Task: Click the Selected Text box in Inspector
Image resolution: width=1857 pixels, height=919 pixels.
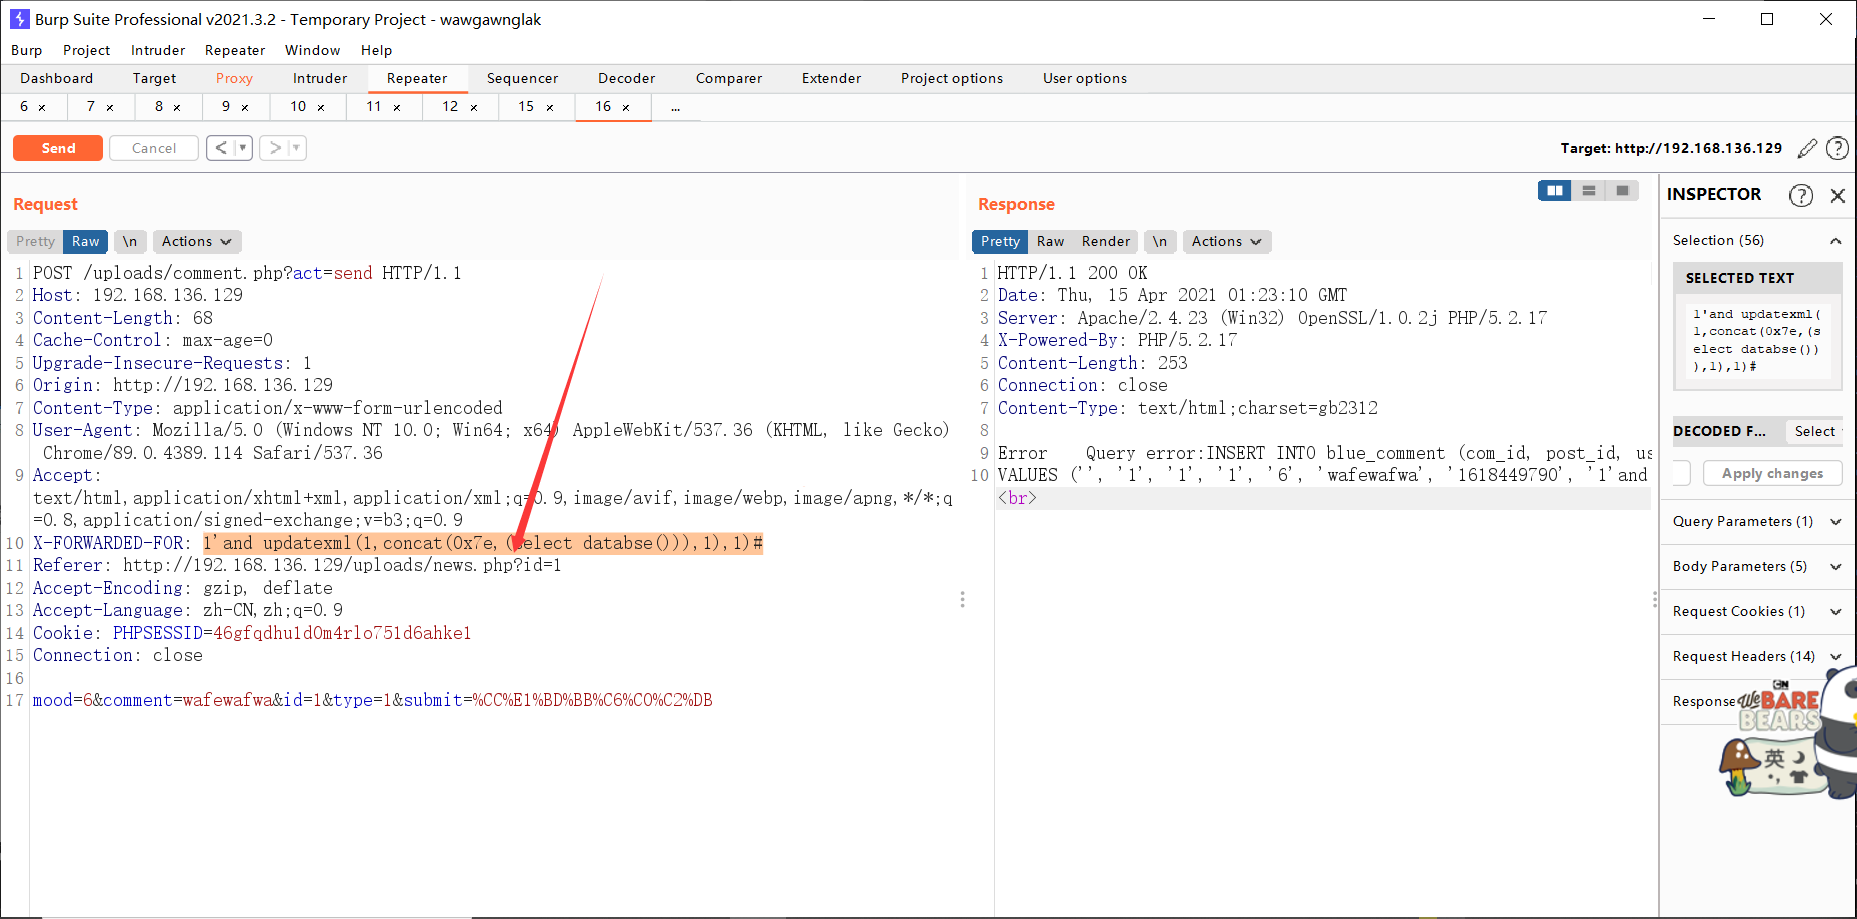Action: click(x=1757, y=341)
